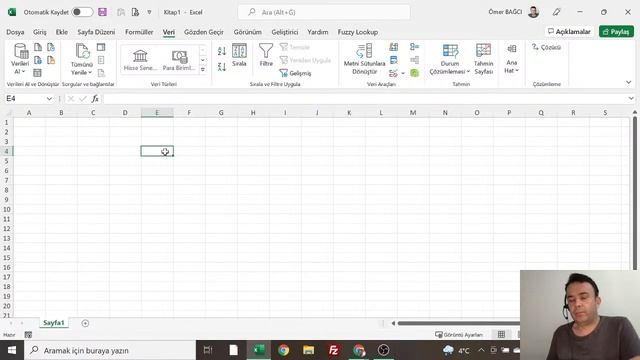640x360 pixels.
Task: Open the Dosya tab
Action: [15, 32]
